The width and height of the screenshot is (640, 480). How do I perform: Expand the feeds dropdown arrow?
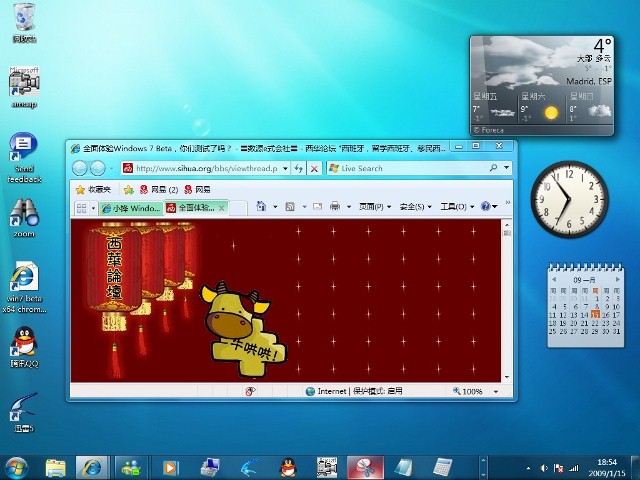pyautogui.click(x=304, y=207)
